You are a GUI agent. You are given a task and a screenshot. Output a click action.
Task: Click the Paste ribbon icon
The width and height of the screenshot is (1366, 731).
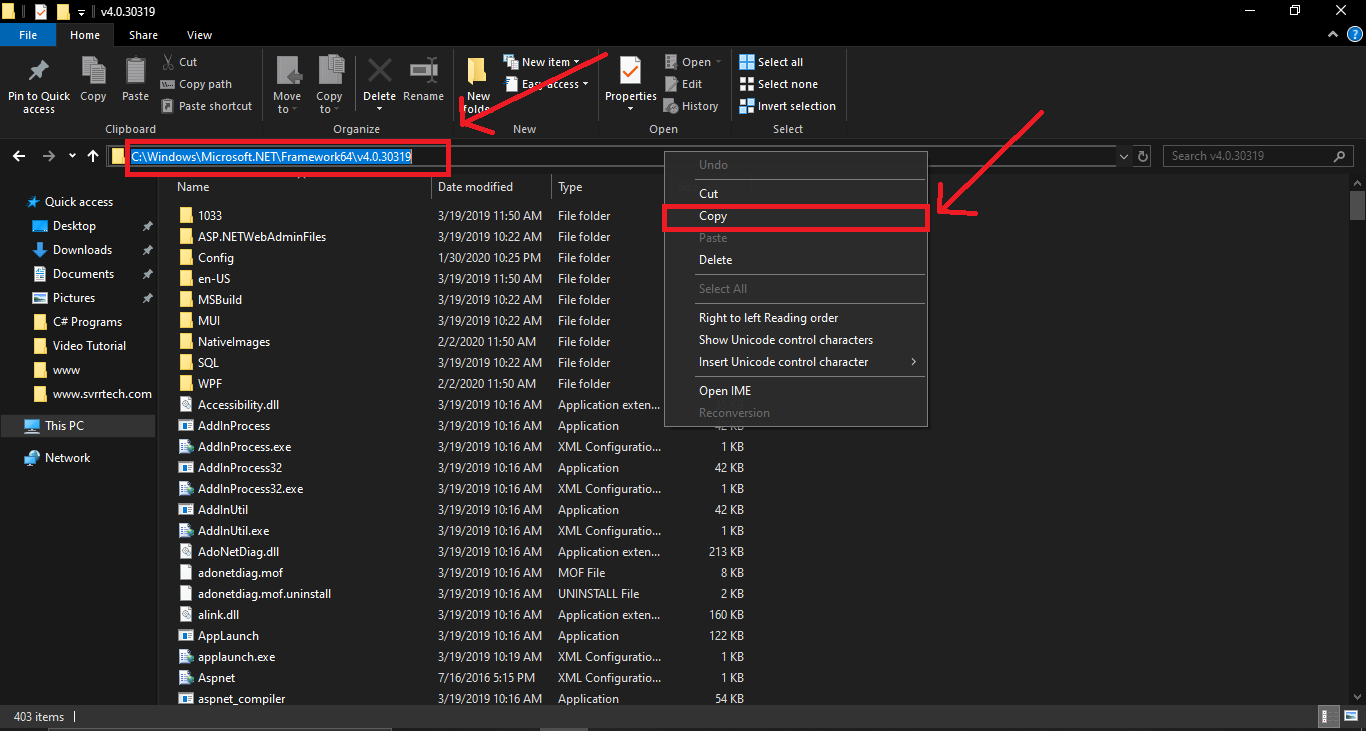[135, 71]
